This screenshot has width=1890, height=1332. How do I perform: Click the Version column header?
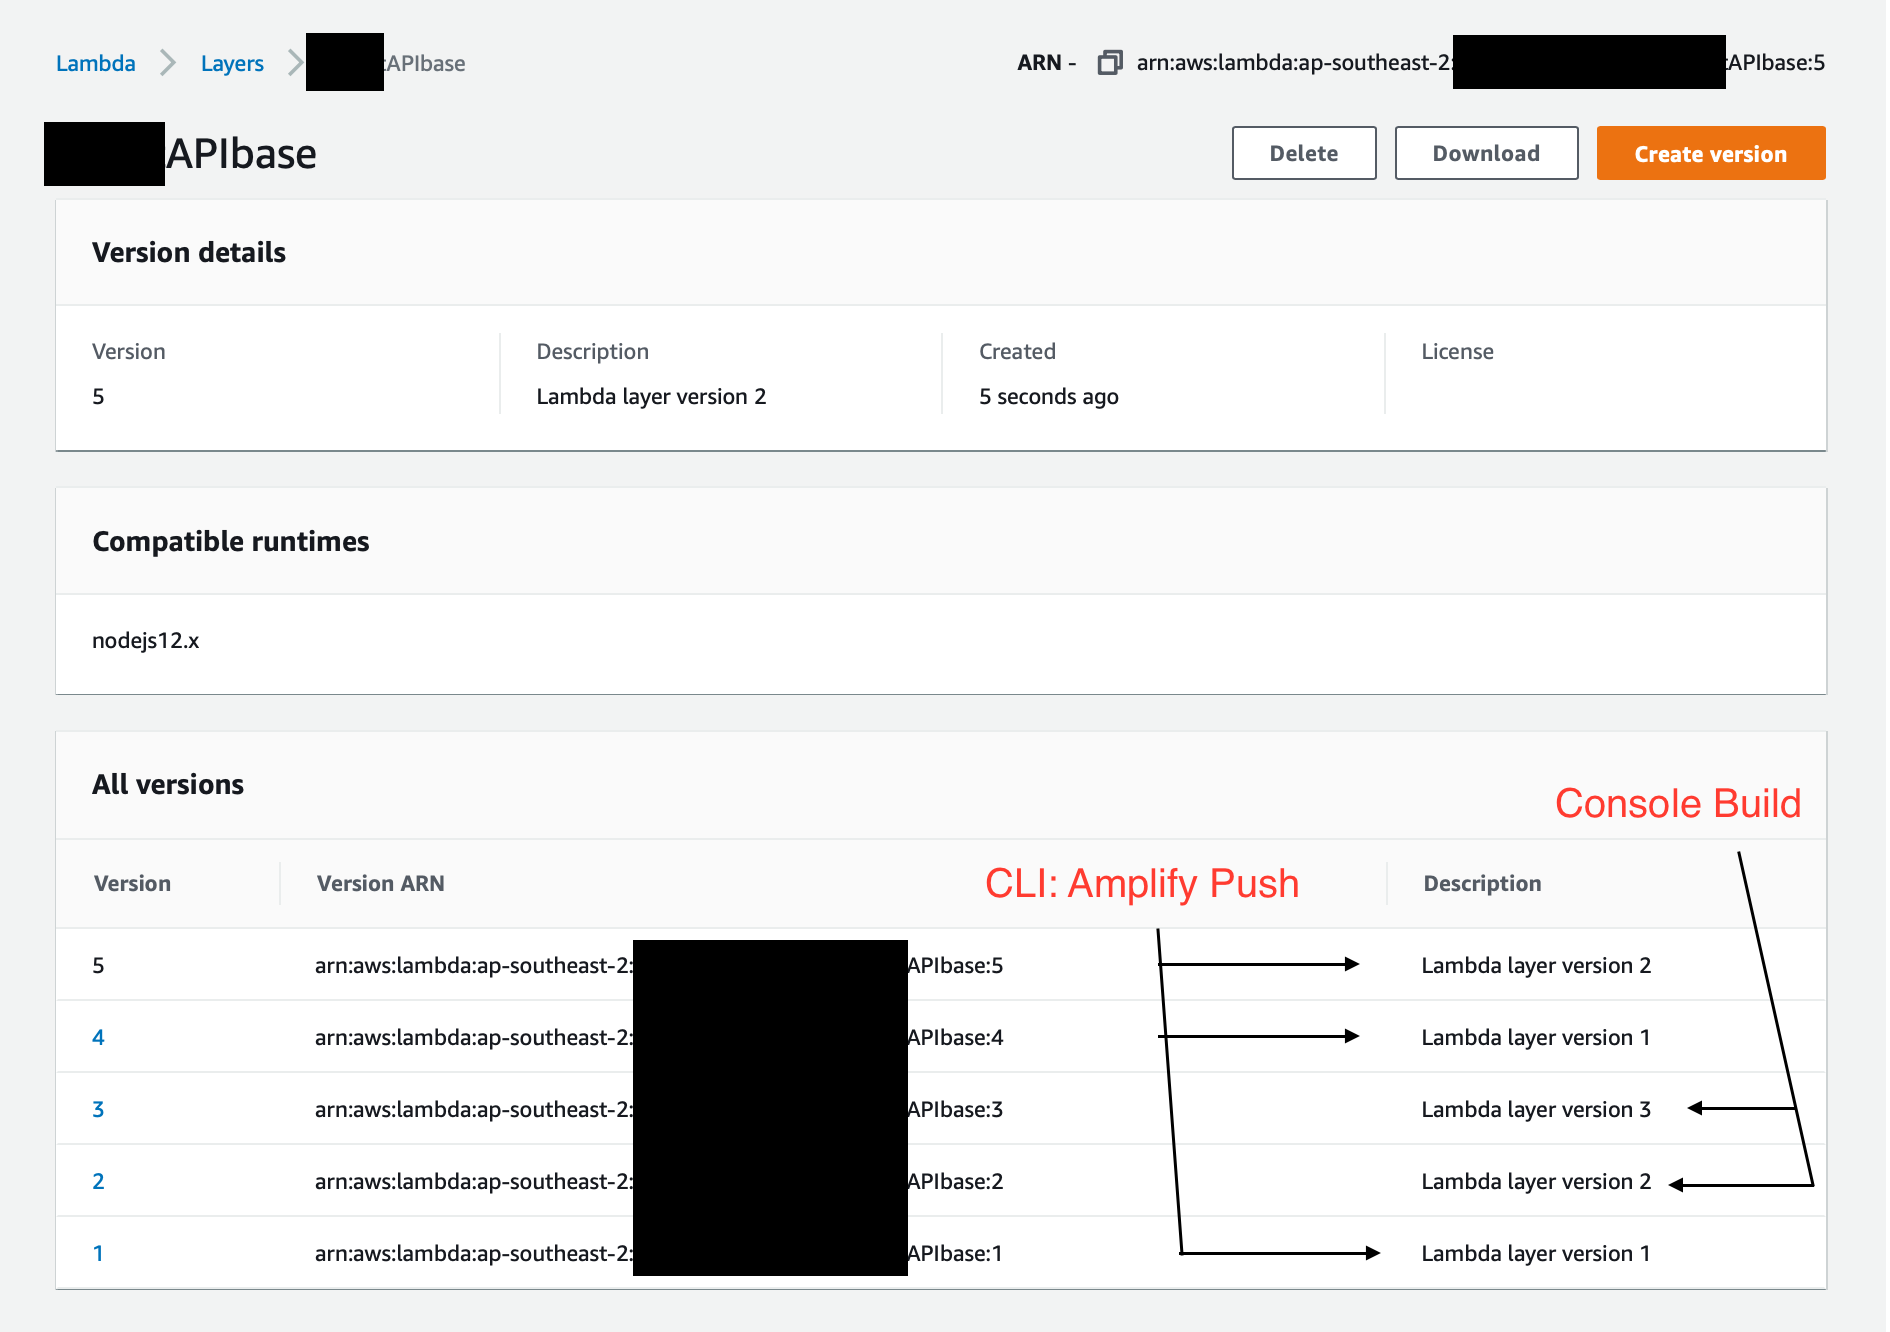click(132, 883)
